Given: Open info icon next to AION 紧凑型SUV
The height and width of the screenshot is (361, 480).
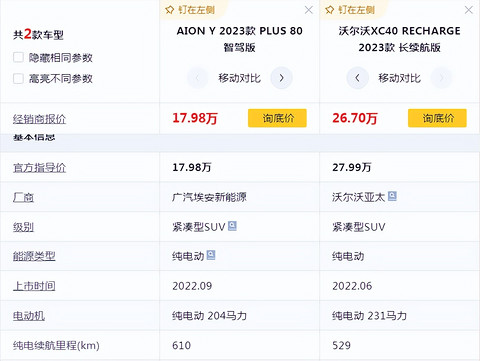Looking at the screenshot, I should [x=232, y=226].
